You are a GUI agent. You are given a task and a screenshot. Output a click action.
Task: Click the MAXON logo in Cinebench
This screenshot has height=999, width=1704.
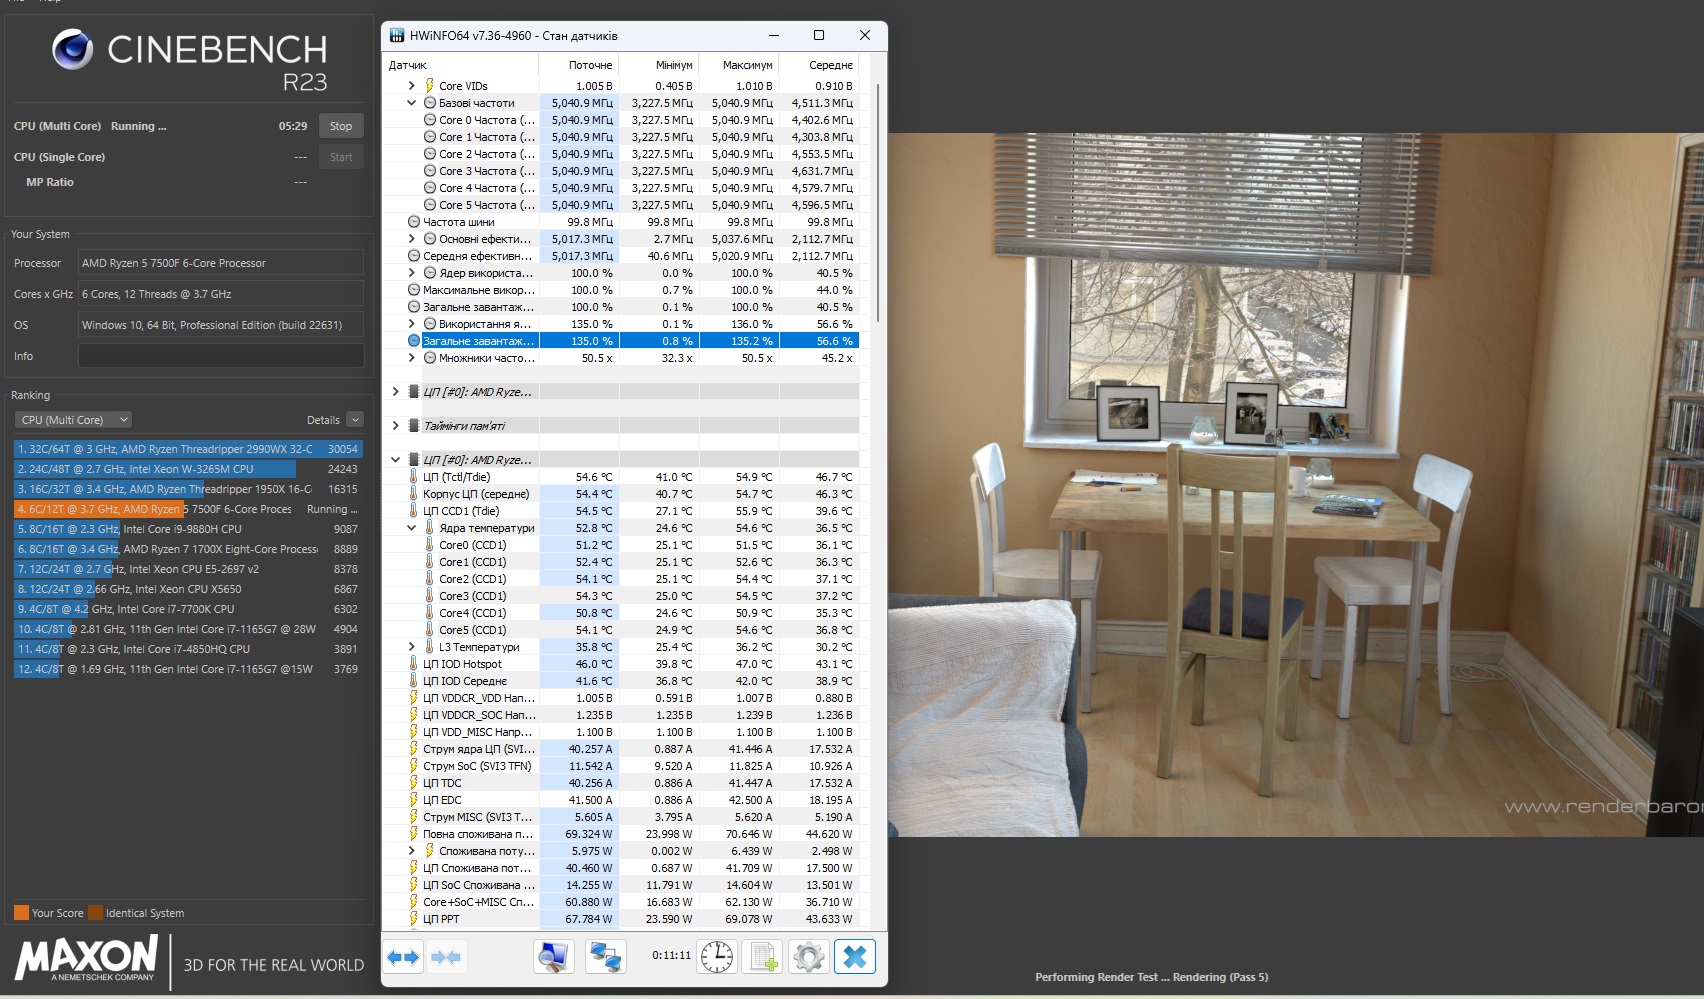tap(87, 959)
